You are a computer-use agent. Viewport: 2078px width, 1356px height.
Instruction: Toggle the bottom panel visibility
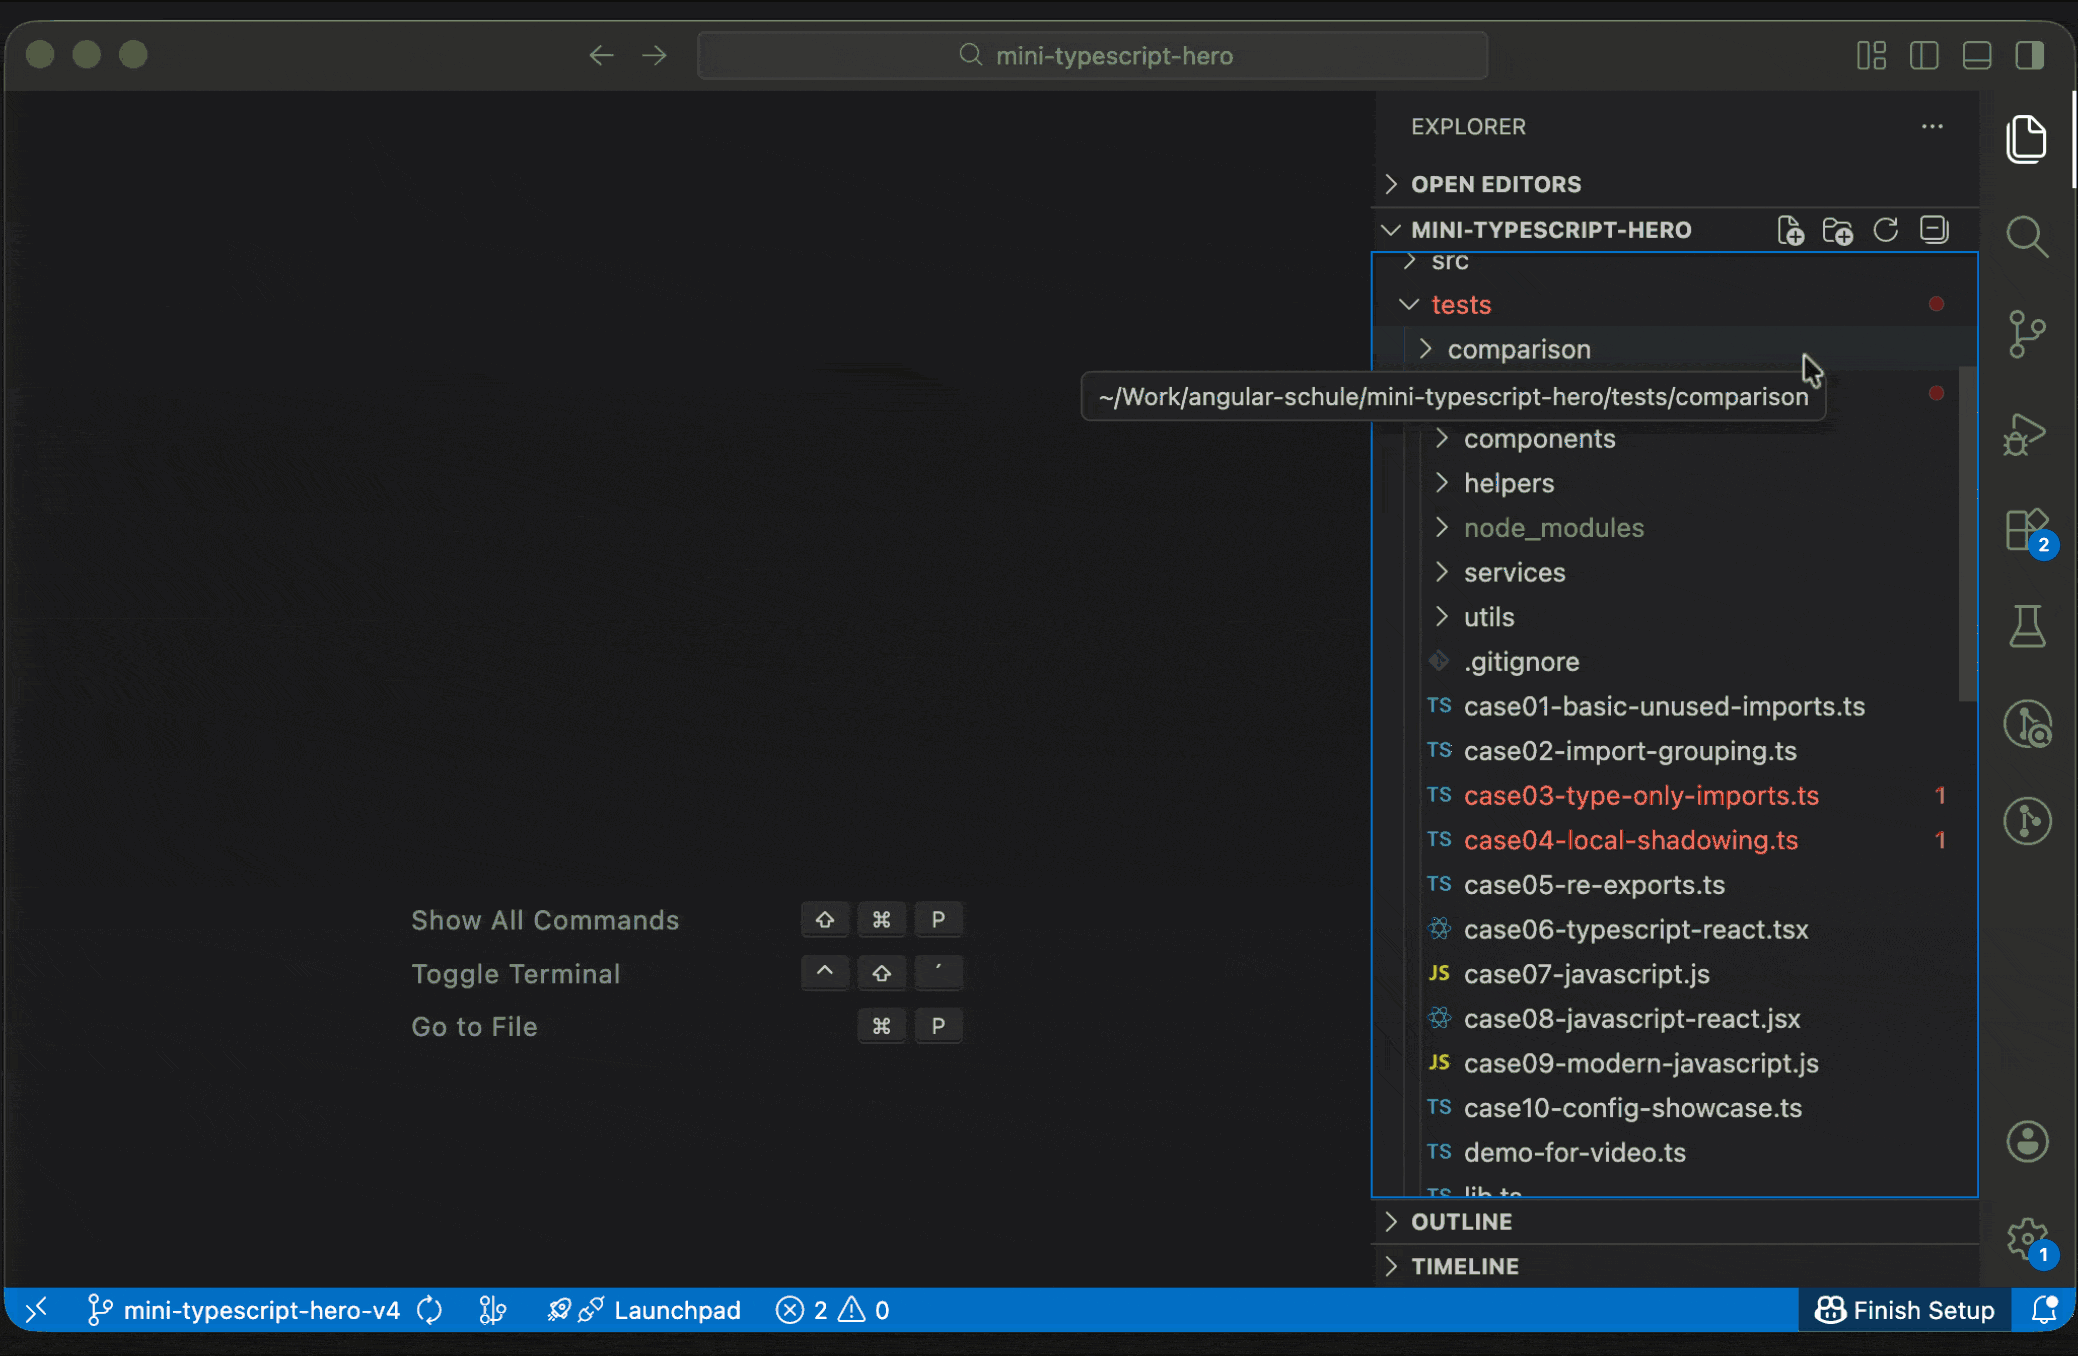(x=1976, y=55)
